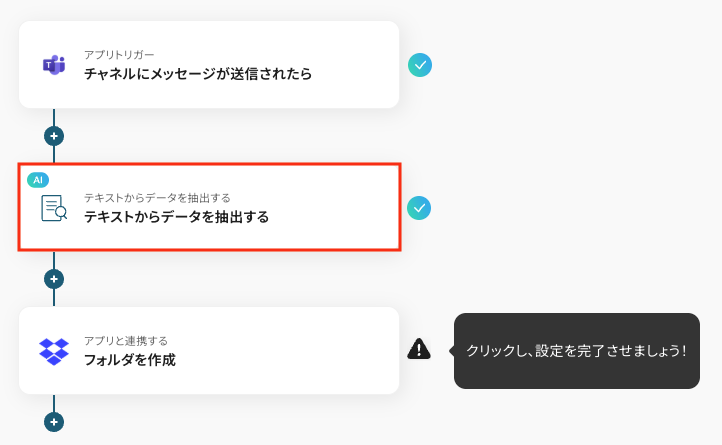Click the warning triangle beside フォルダを作成
The width and height of the screenshot is (722, 445).
pyautogui.click(x=419, y=348)
